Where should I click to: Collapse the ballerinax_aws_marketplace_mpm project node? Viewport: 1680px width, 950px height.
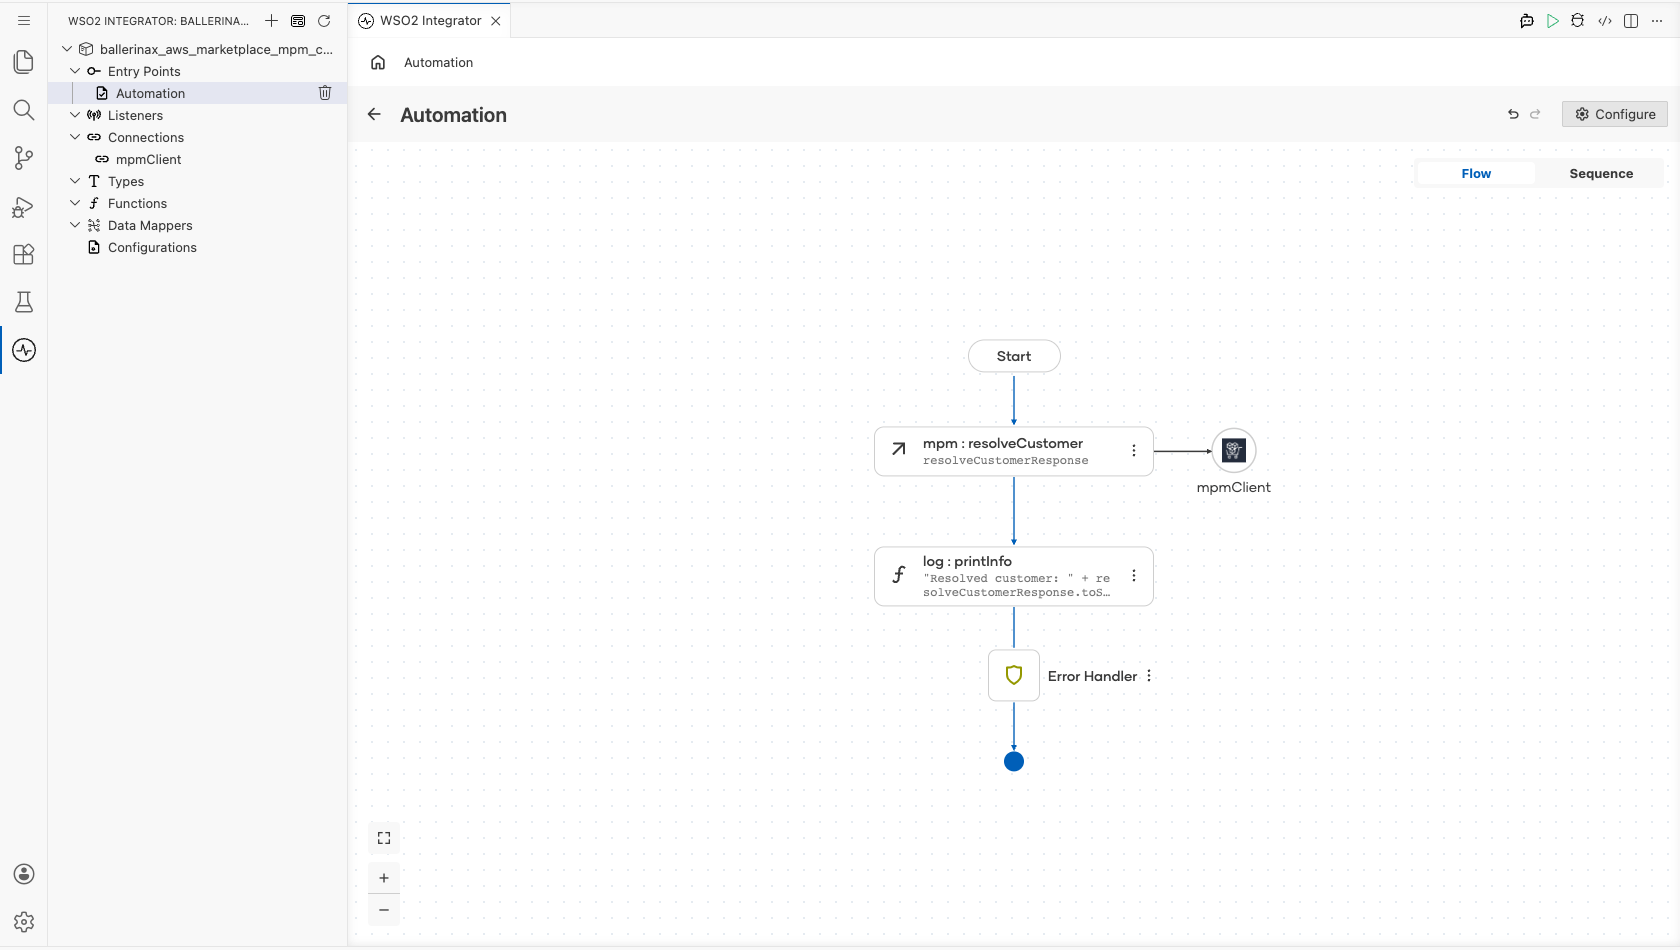(67, 49)
